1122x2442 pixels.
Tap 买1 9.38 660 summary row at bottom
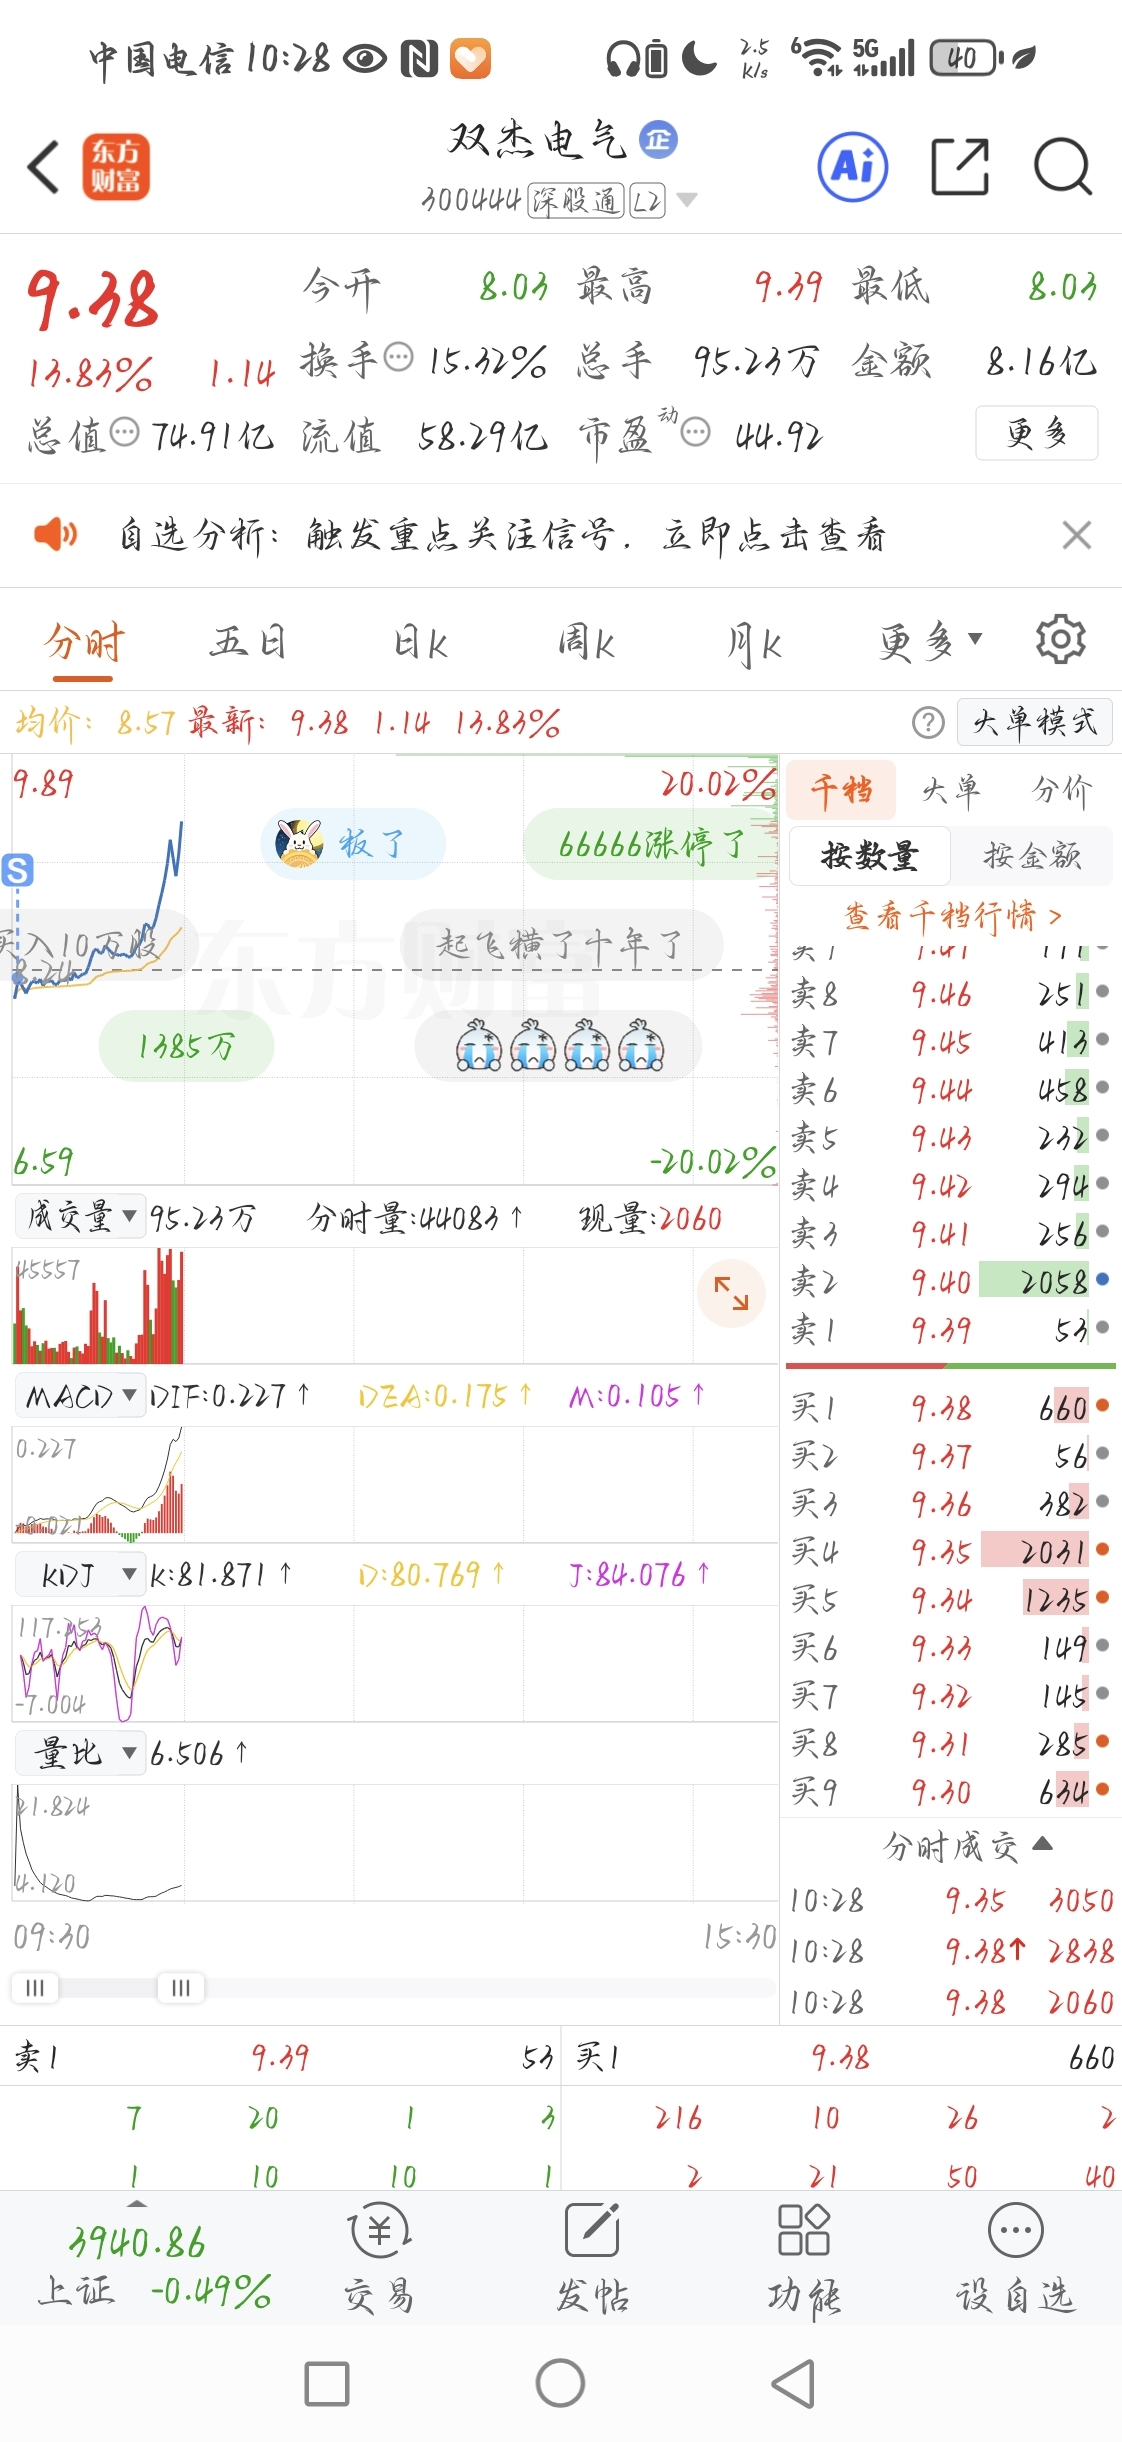[843, 2057]
